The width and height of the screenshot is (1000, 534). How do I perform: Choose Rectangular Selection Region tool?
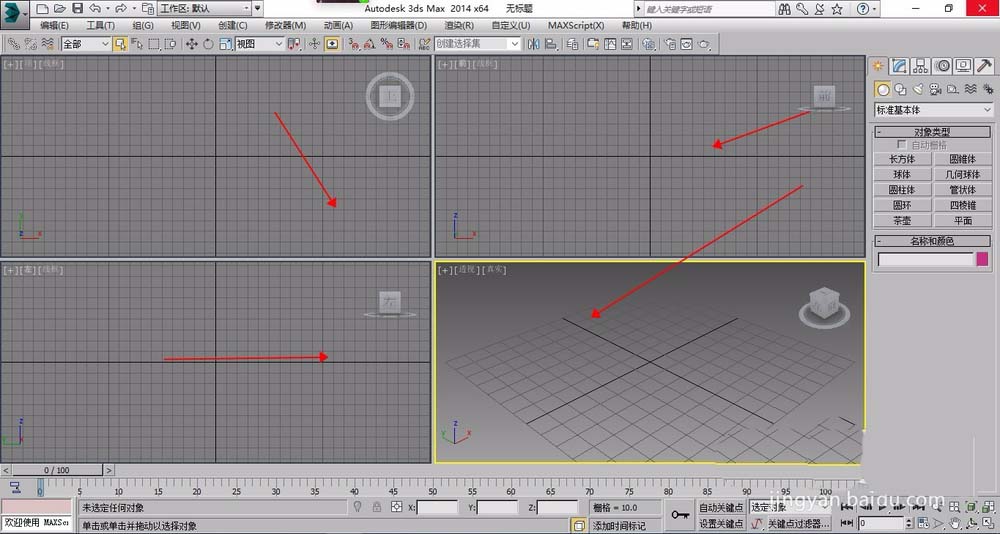(154, 44)
